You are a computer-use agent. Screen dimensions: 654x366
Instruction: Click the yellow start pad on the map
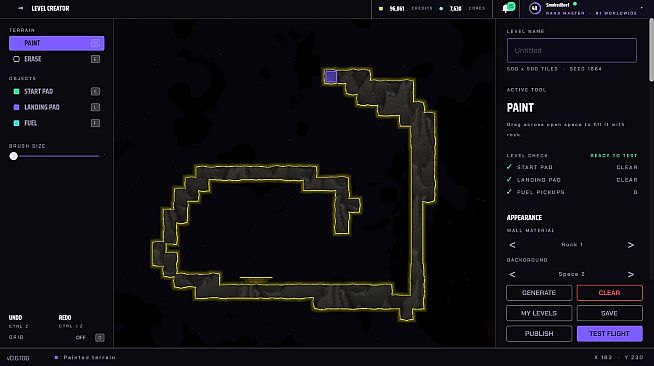[256, 278]
